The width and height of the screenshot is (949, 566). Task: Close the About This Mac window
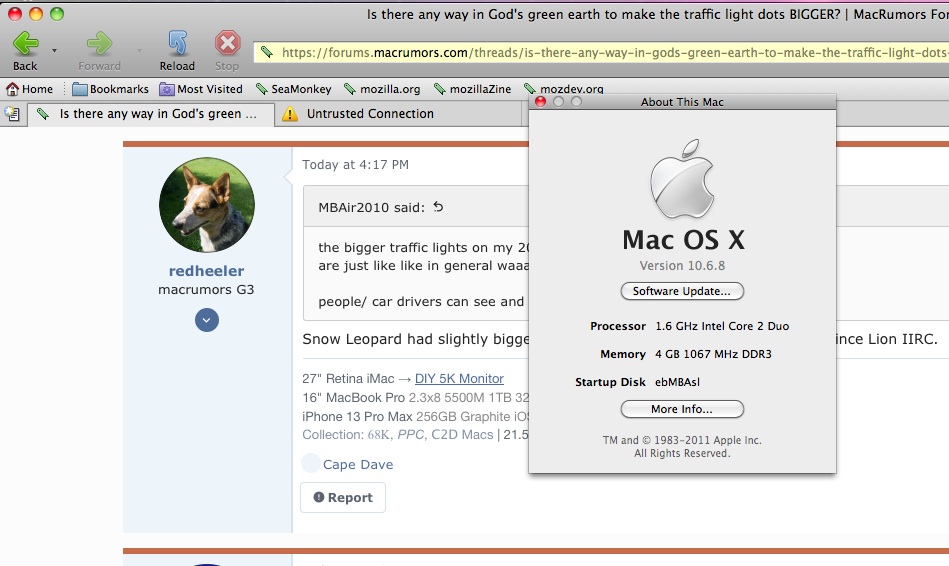pos(540,102)
